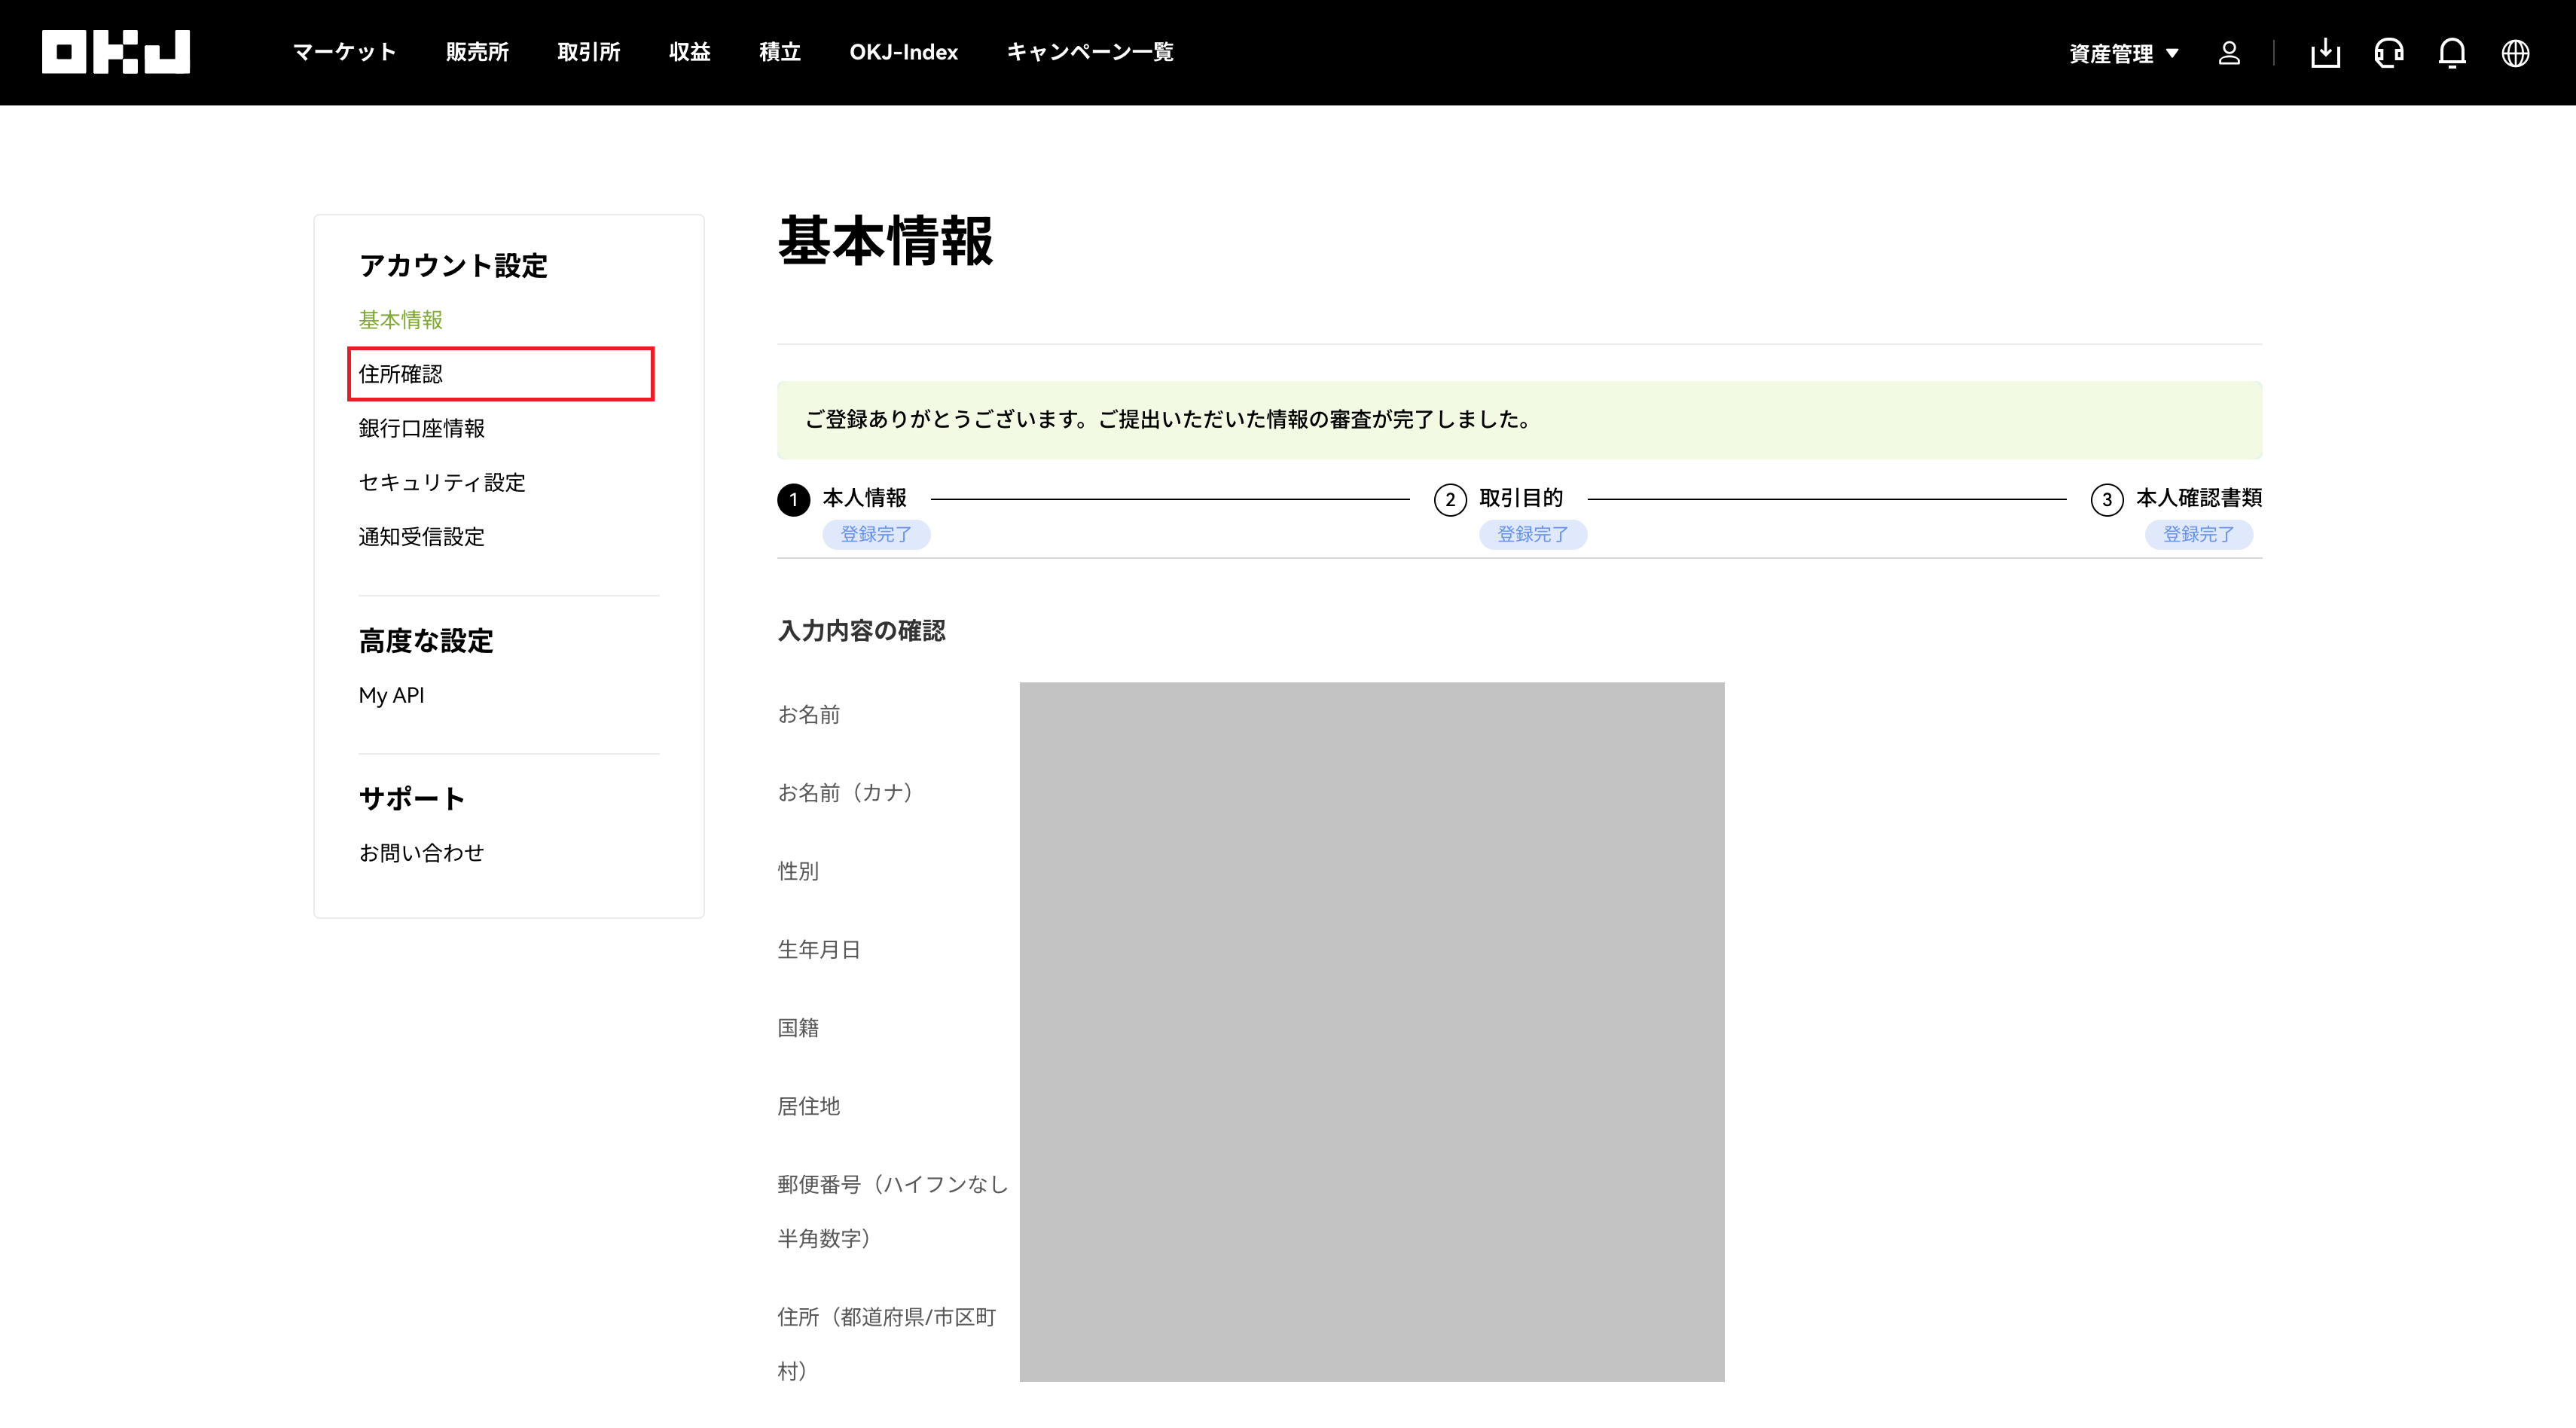Click the 登録完了 badge under 本人情報

[x=876, y=535]
